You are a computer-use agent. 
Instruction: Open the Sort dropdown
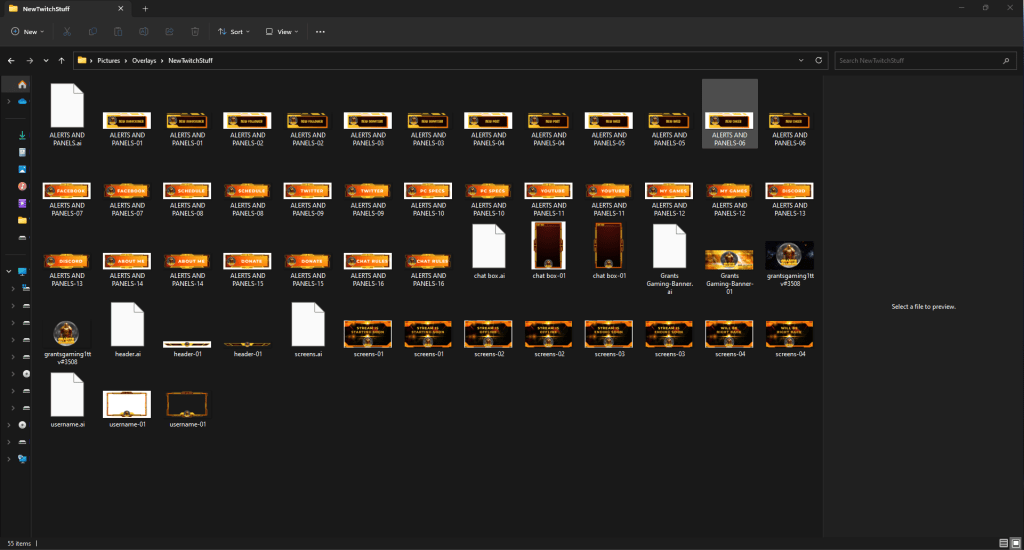point(235,31)
